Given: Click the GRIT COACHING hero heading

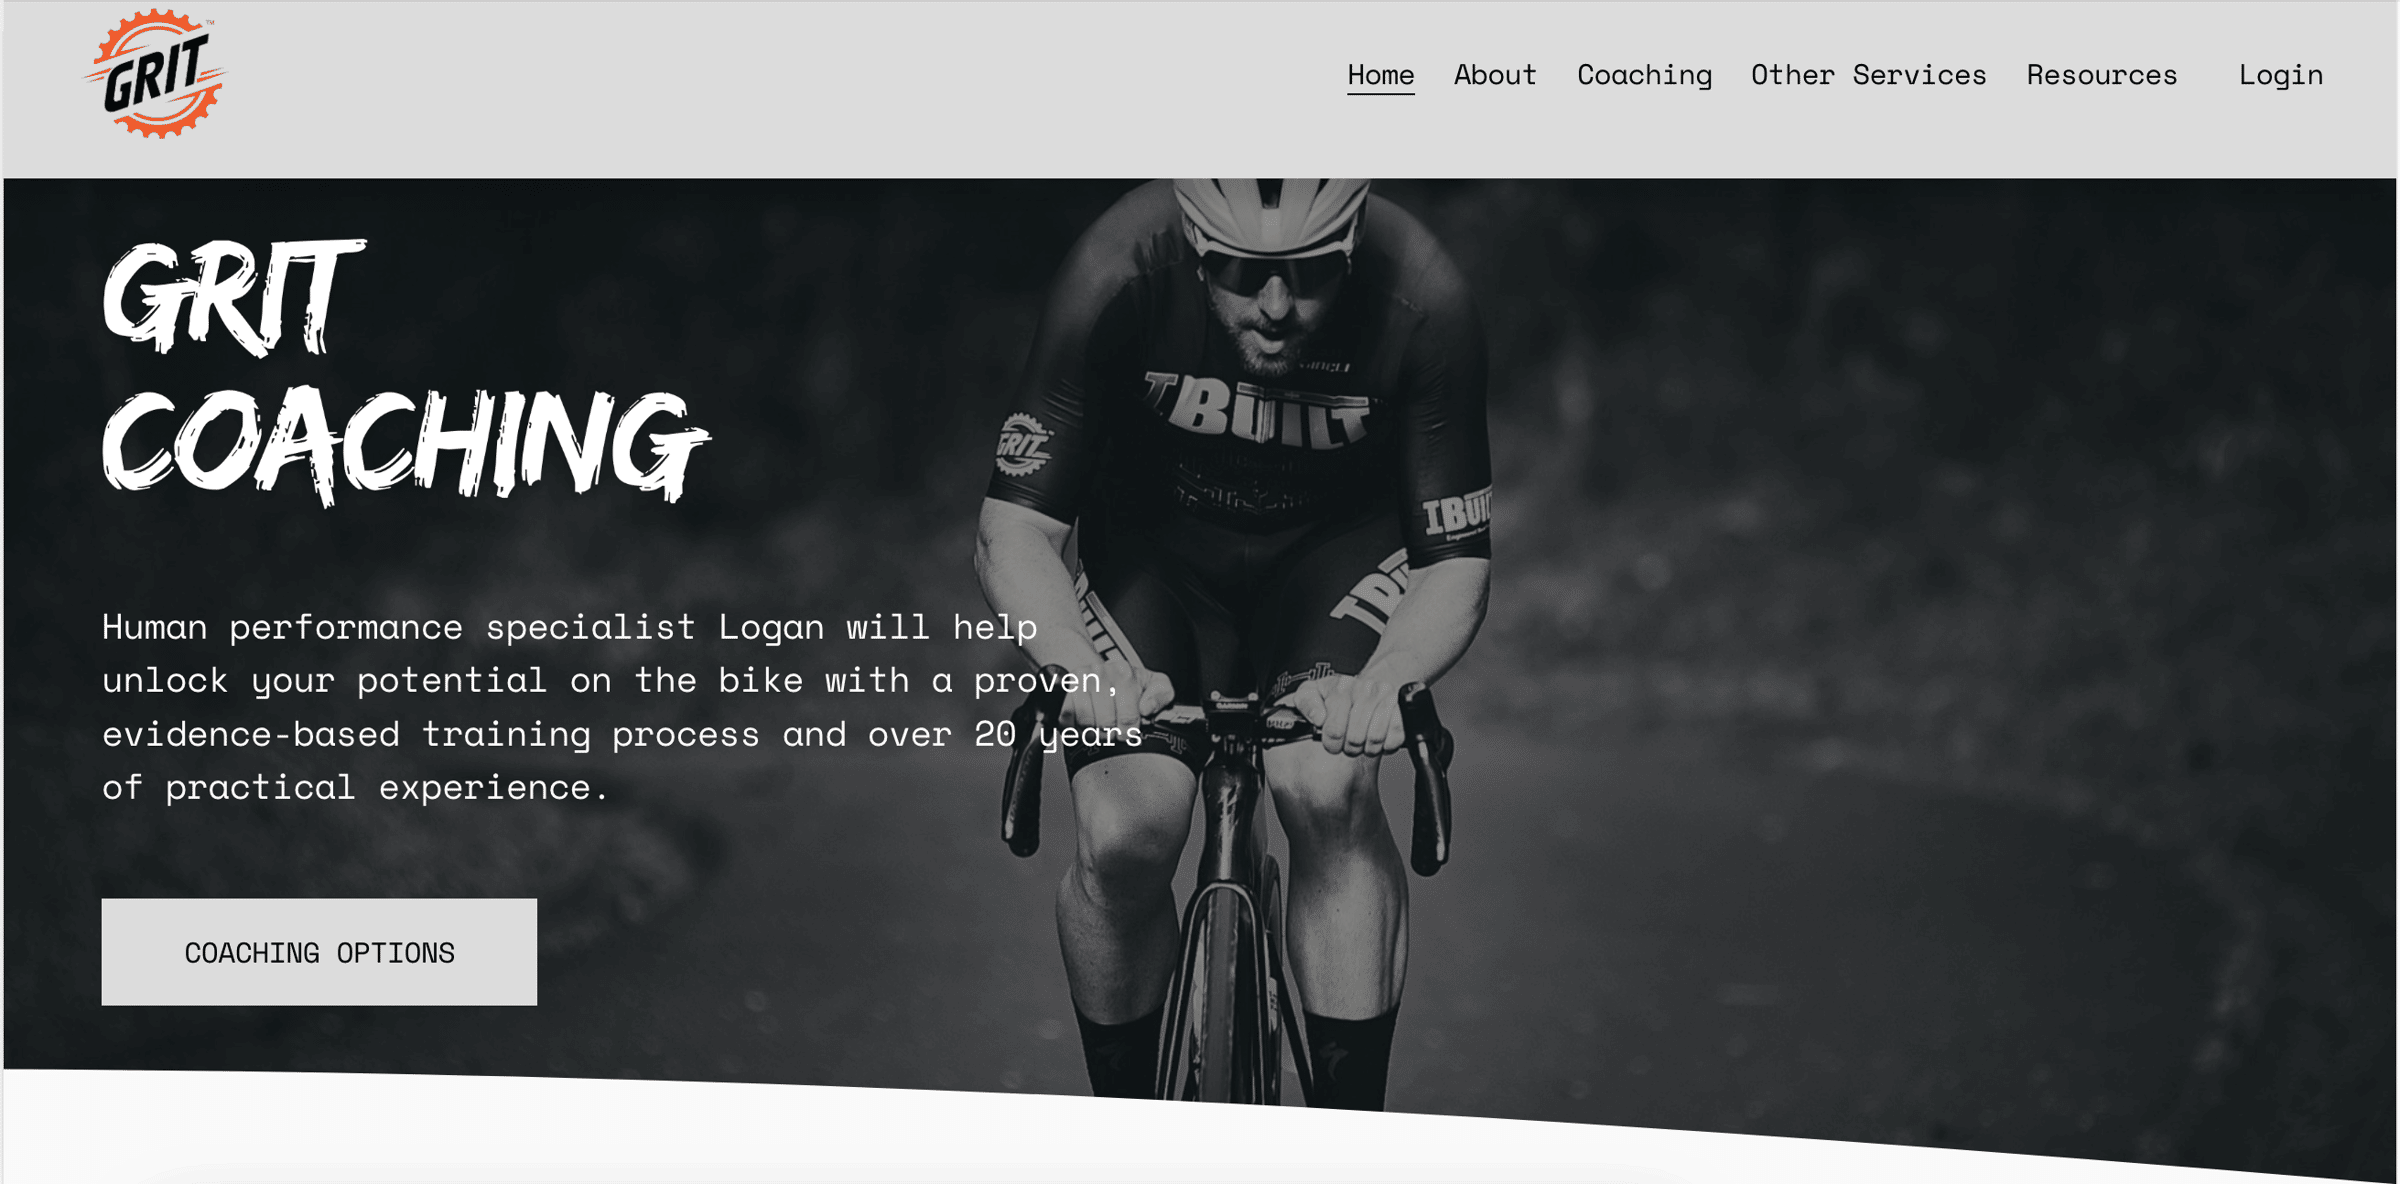Looking at the screenshot, I should (x=405, y=370).
